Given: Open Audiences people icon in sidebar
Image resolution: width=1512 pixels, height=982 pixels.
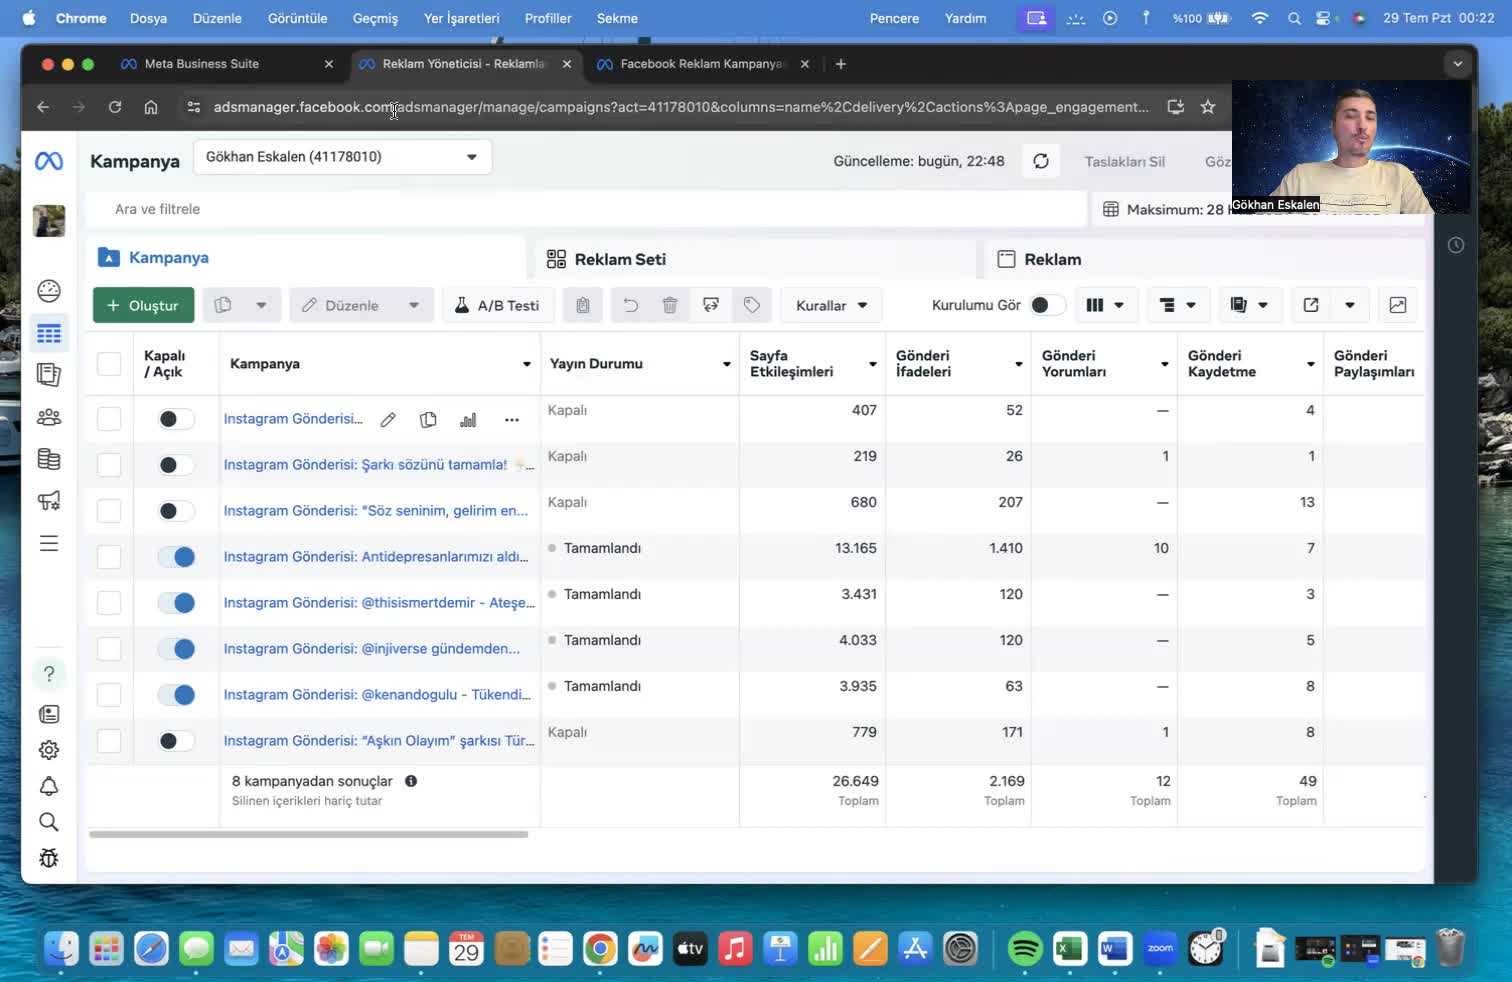Looking at the screenshot, I should coord(49,417).
